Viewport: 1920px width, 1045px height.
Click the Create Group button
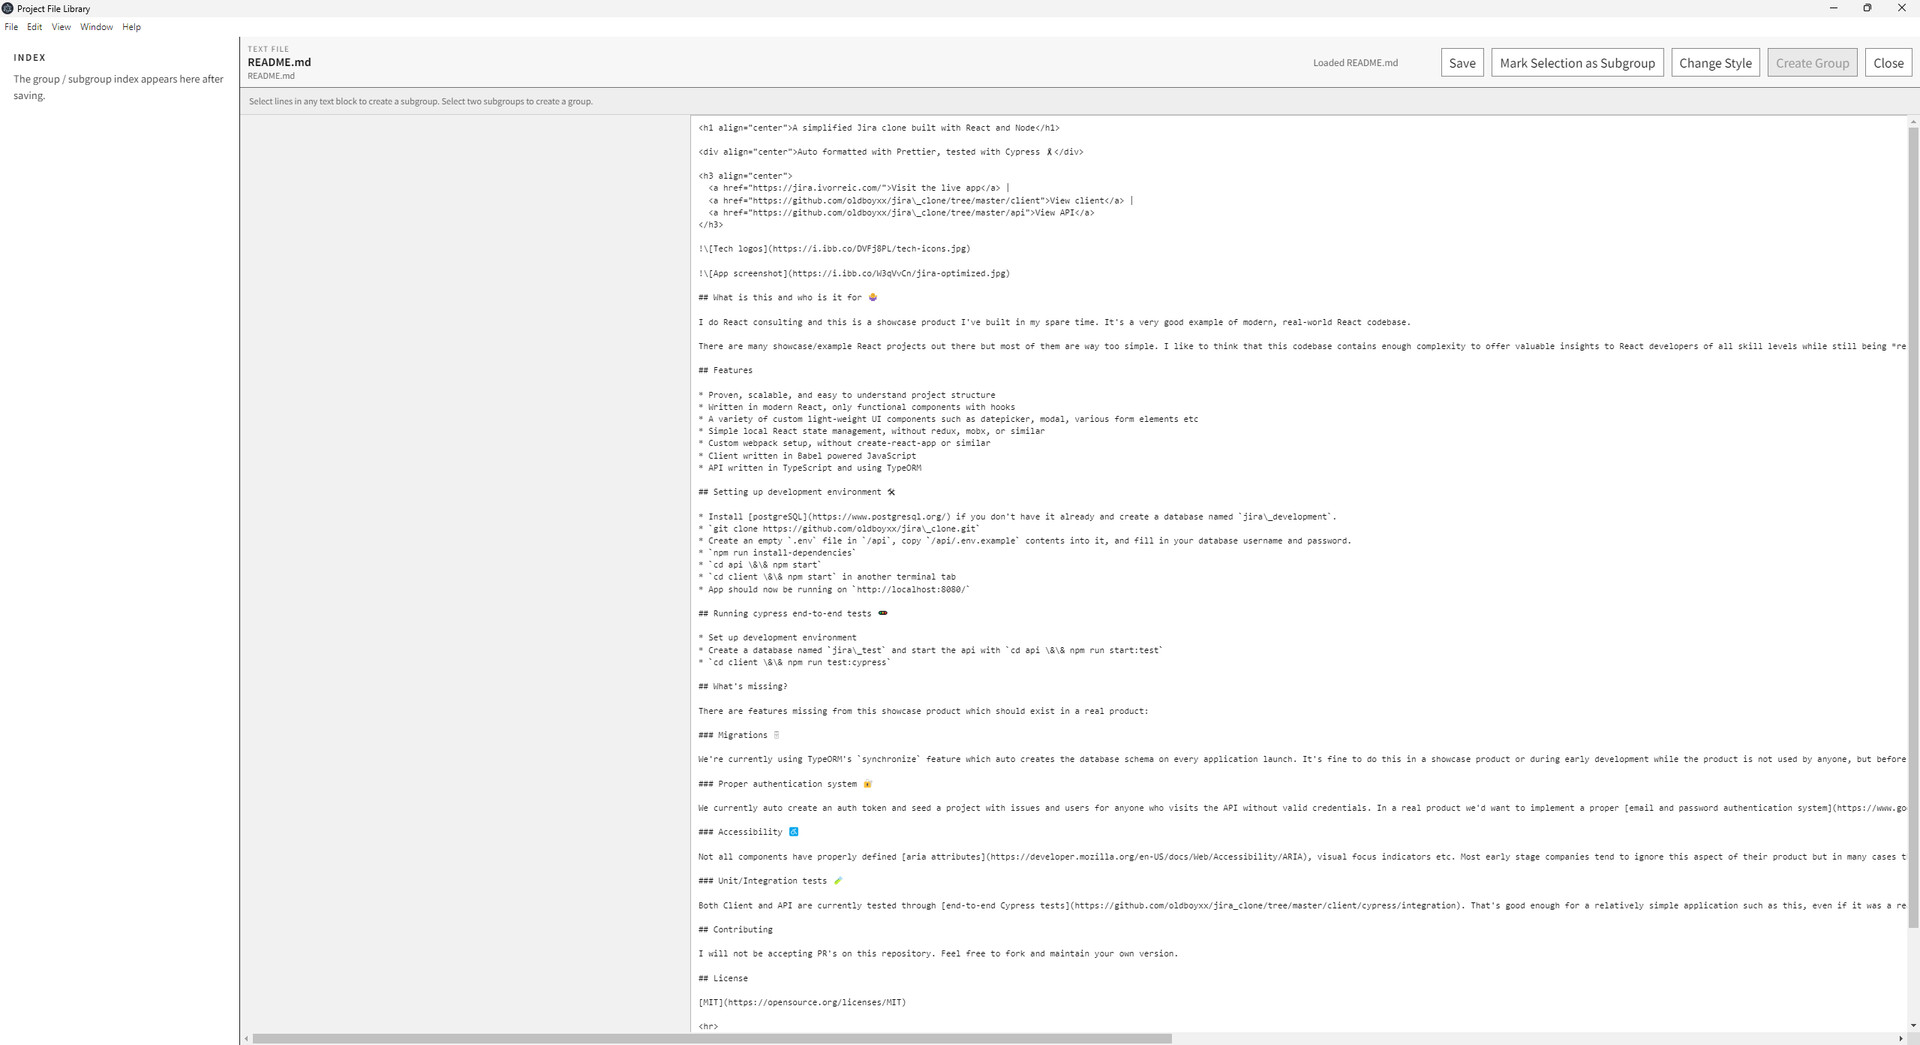click(x=1812, y=63)
